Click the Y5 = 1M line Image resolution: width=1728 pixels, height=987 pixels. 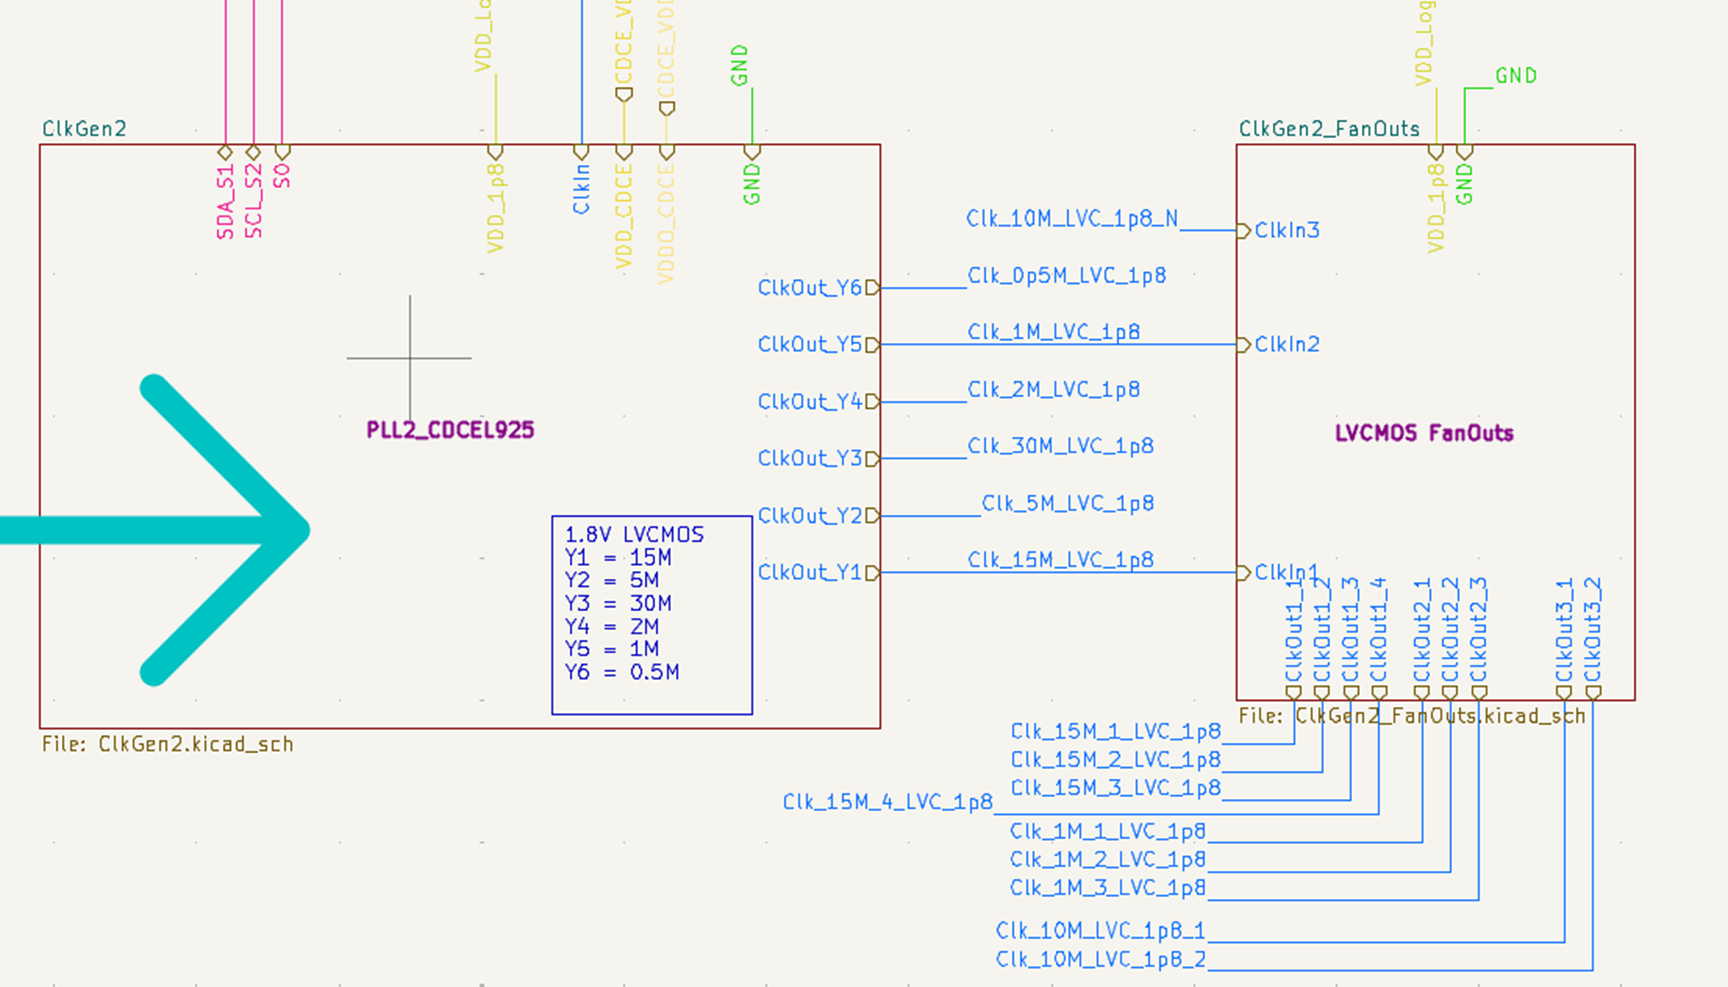pyautogui.click(x=612, y=650)
